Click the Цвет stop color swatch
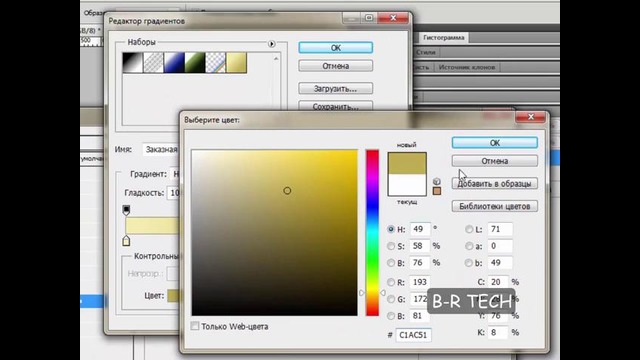640x360 pixels. (173, 296)
